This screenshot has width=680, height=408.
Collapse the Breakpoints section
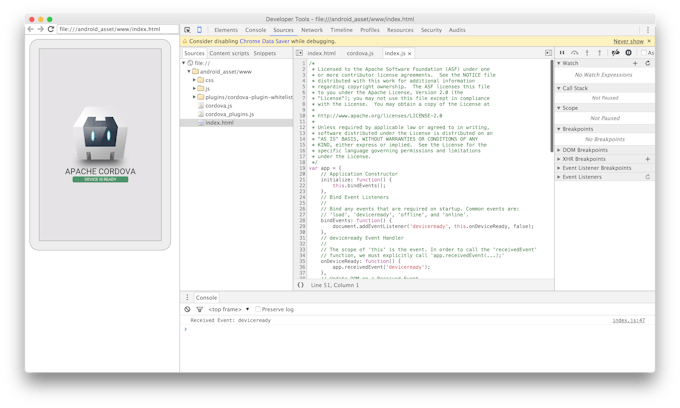point(559,129)
